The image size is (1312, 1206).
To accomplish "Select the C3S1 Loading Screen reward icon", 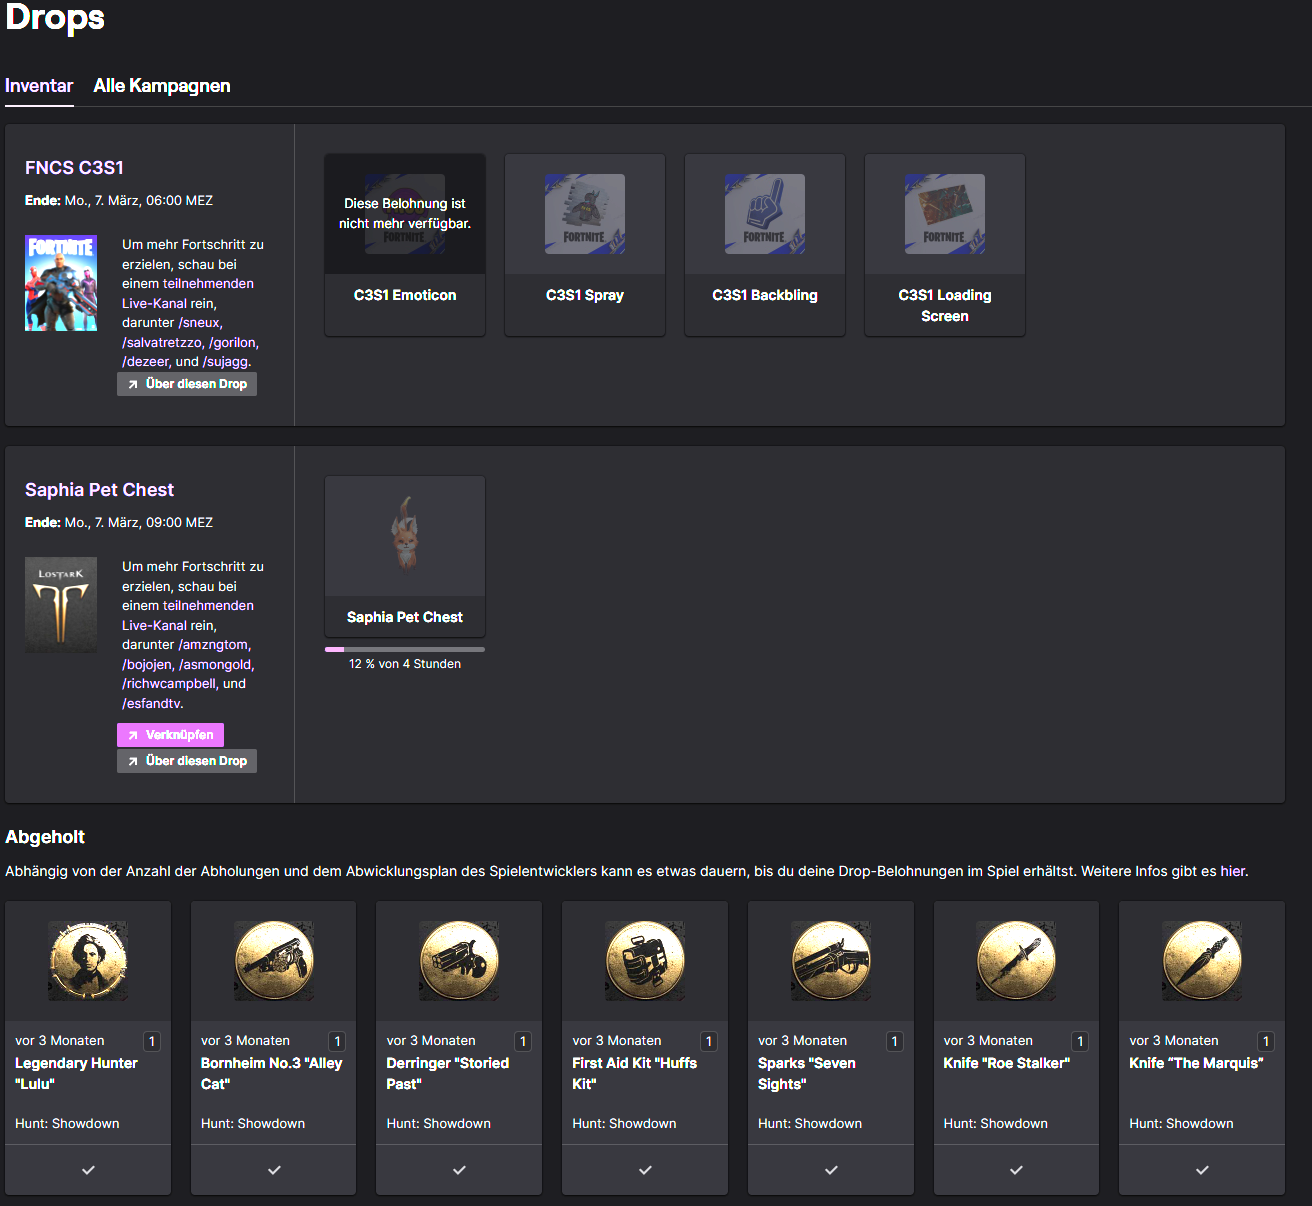I will click(x=945, y=214).
